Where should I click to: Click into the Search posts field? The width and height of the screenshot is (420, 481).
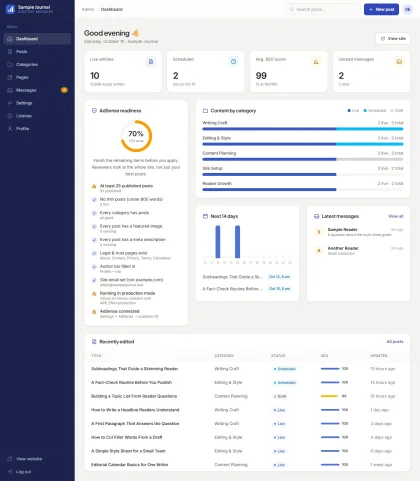[x=323, y=9]
